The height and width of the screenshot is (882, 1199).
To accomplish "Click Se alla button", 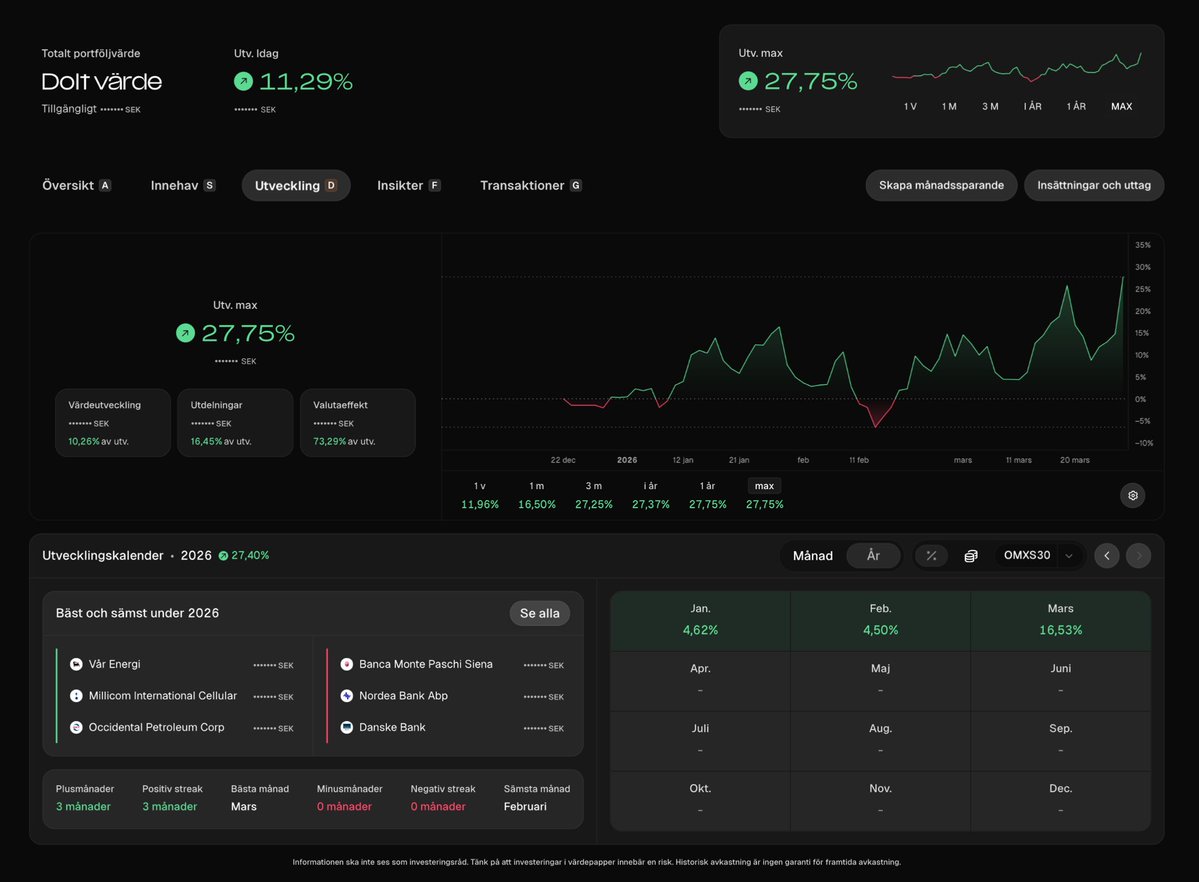I will pos(539,613).
